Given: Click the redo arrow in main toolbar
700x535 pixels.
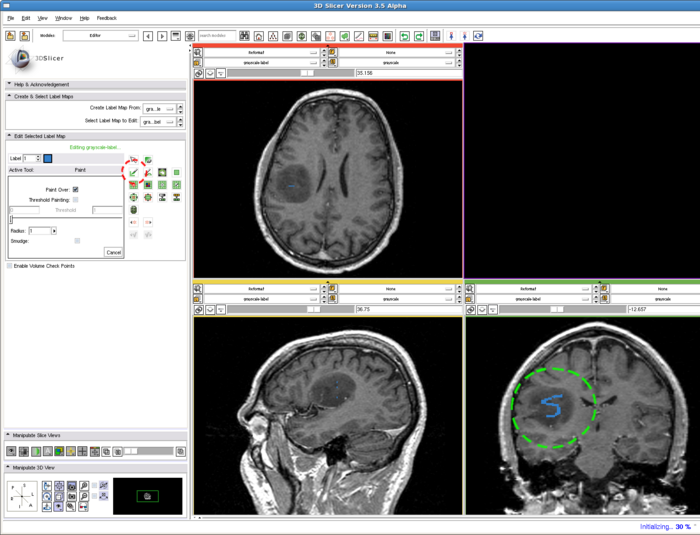Looking at the screenshot, I should pyautogui.click(x=419, y=36).
